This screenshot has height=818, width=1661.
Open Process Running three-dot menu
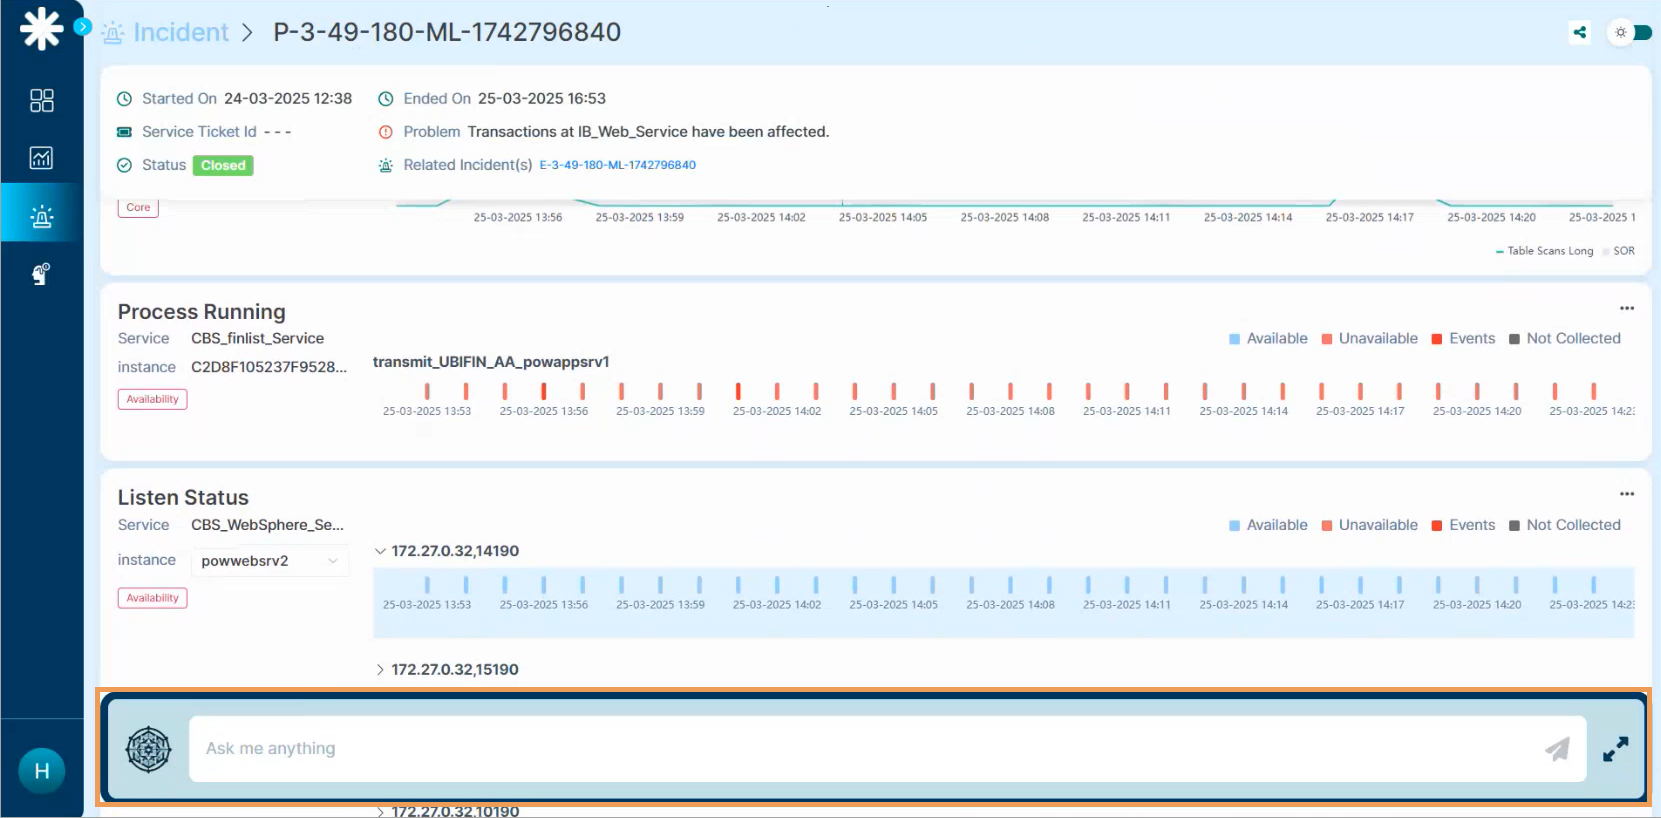[x=1627, y=308]
